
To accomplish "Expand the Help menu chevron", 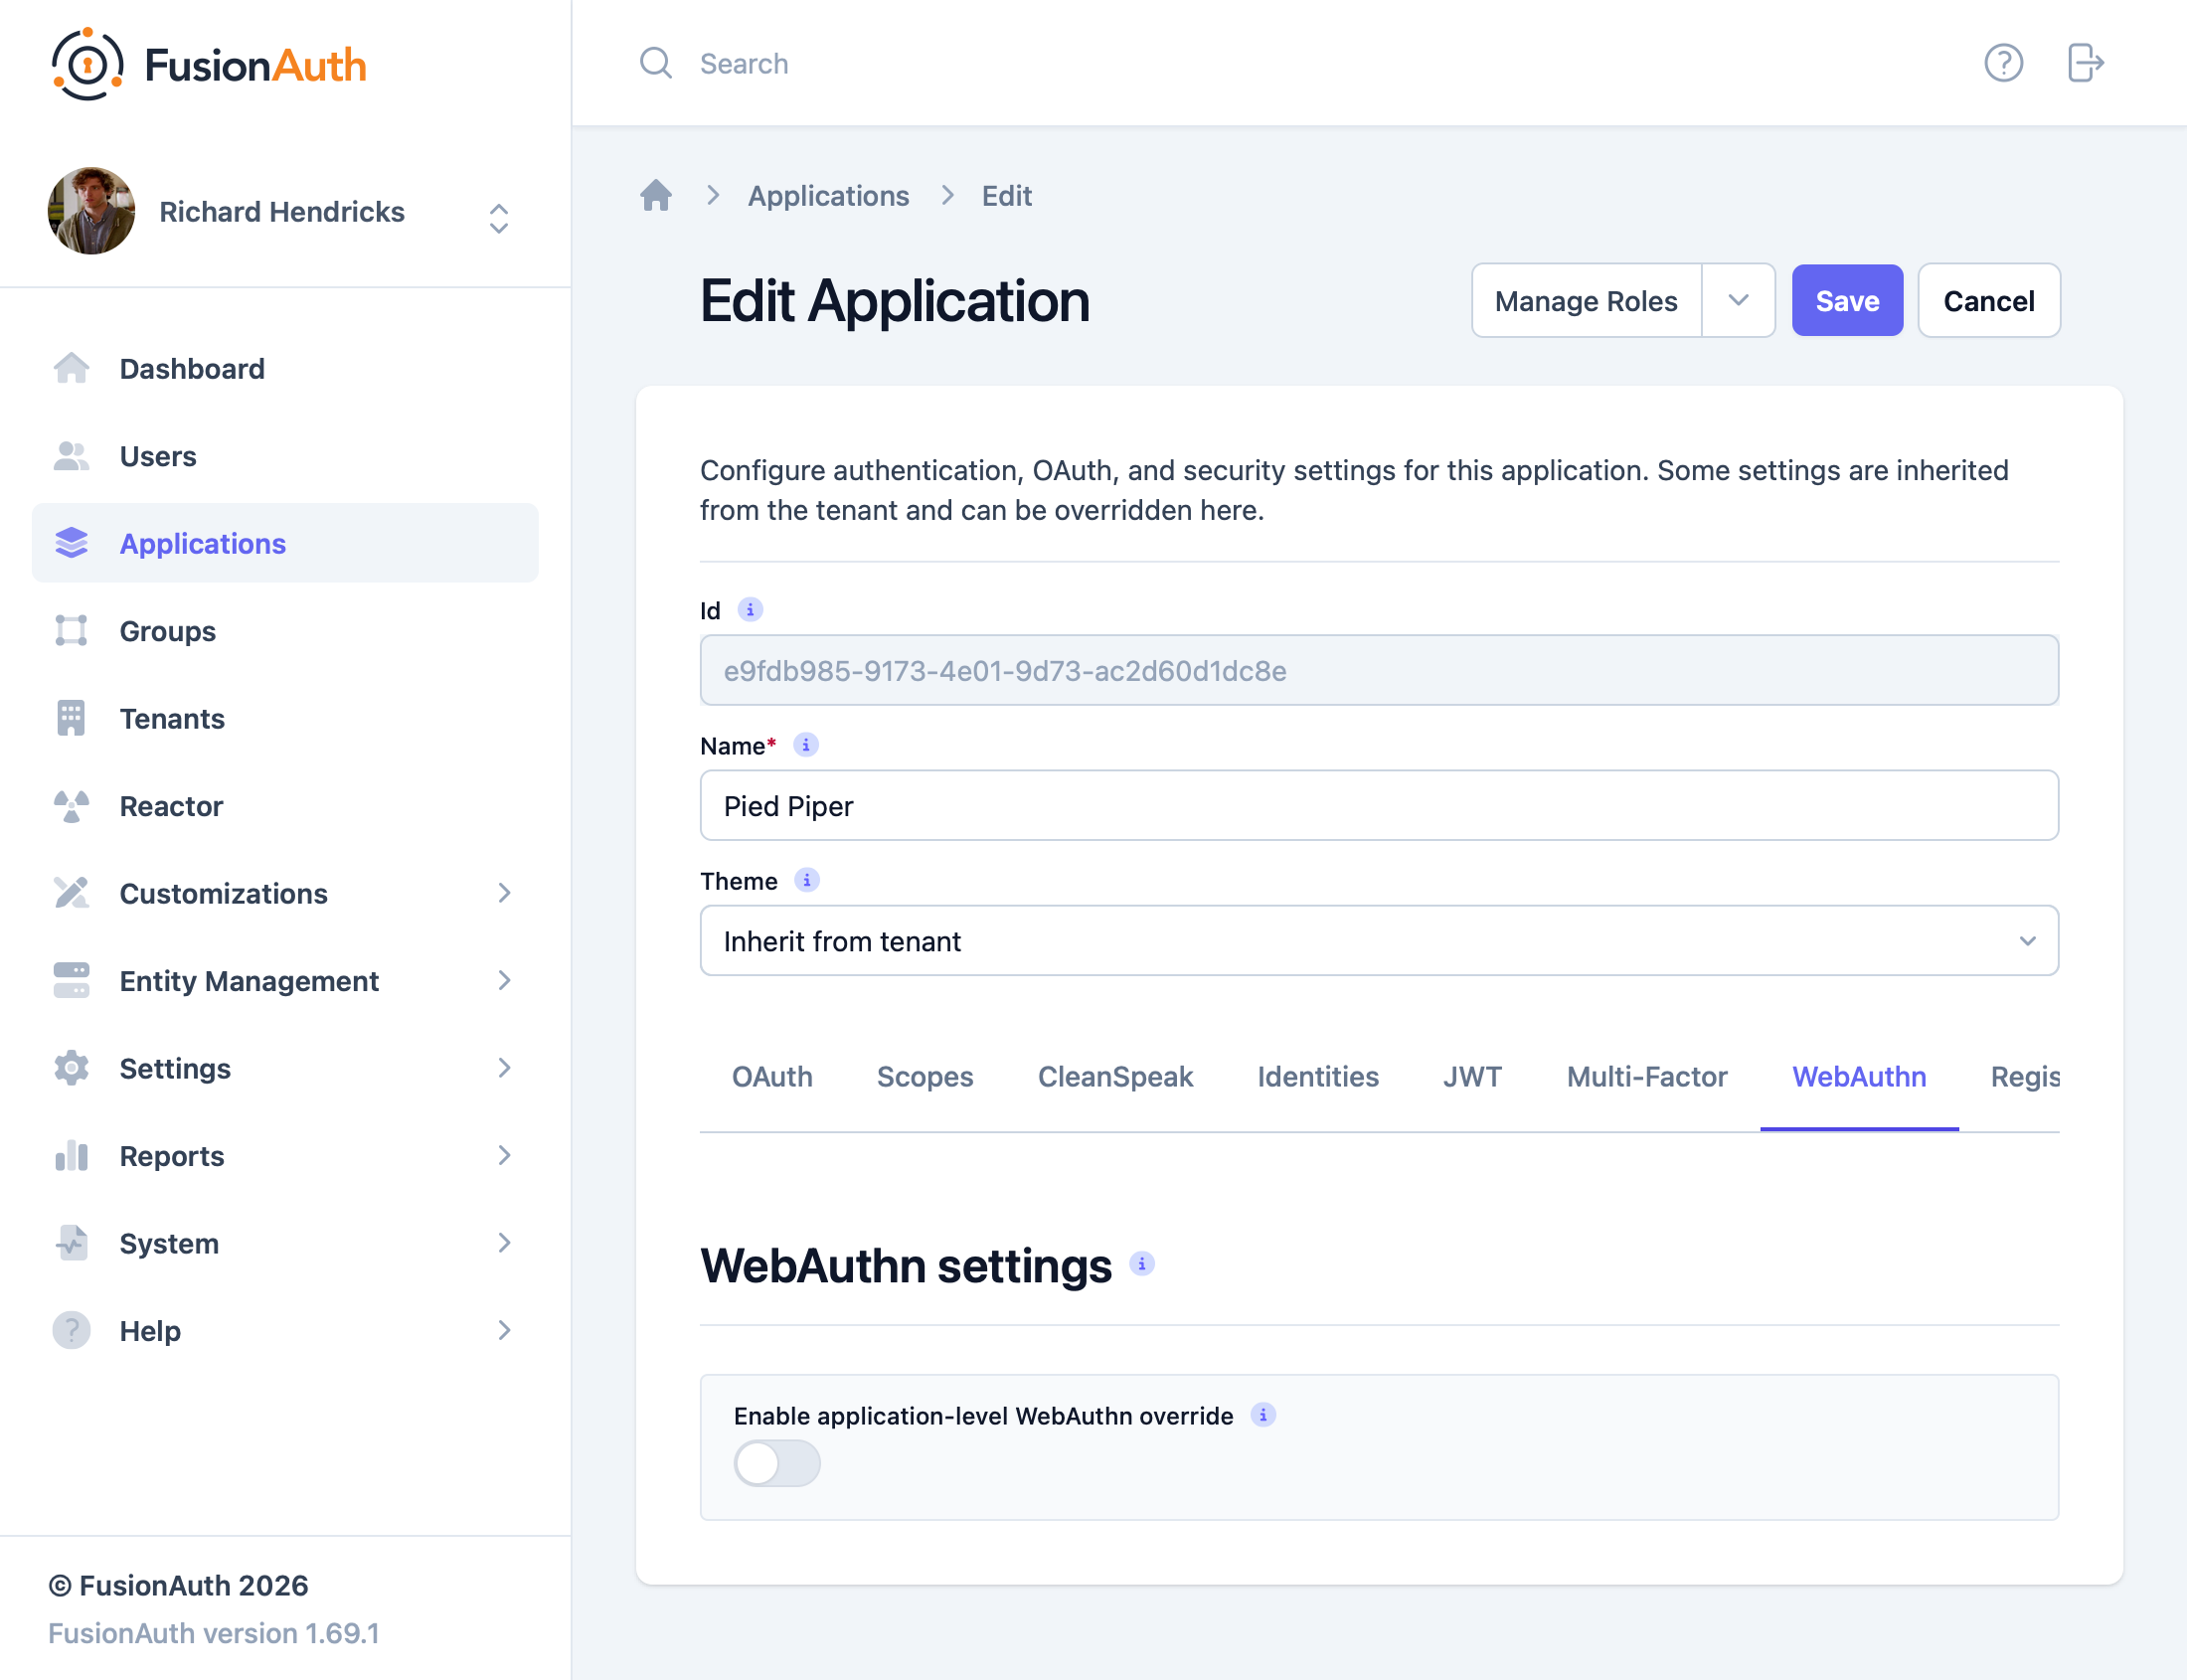I will pos(505,1330).
